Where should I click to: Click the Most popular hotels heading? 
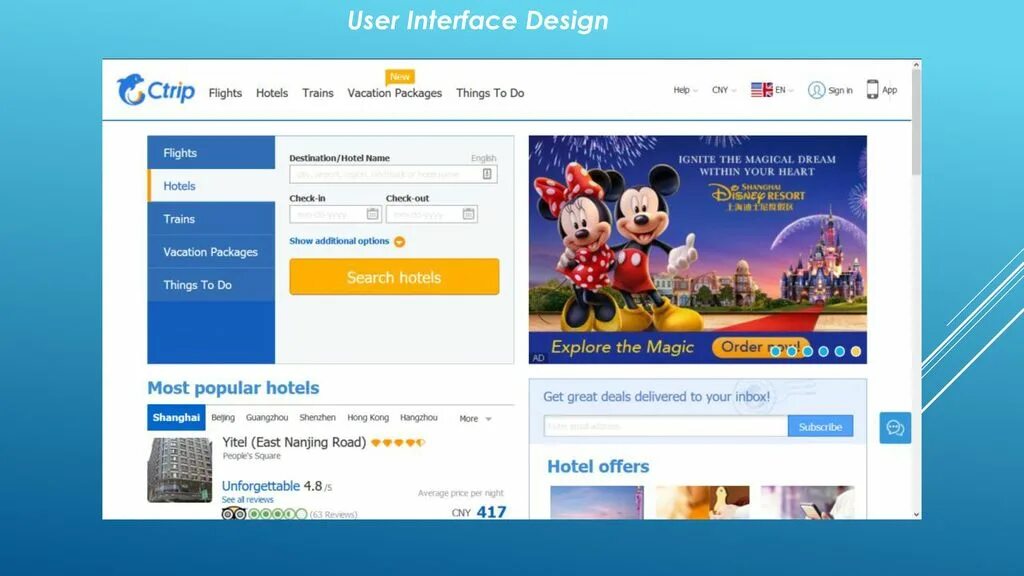pos(233,388)
